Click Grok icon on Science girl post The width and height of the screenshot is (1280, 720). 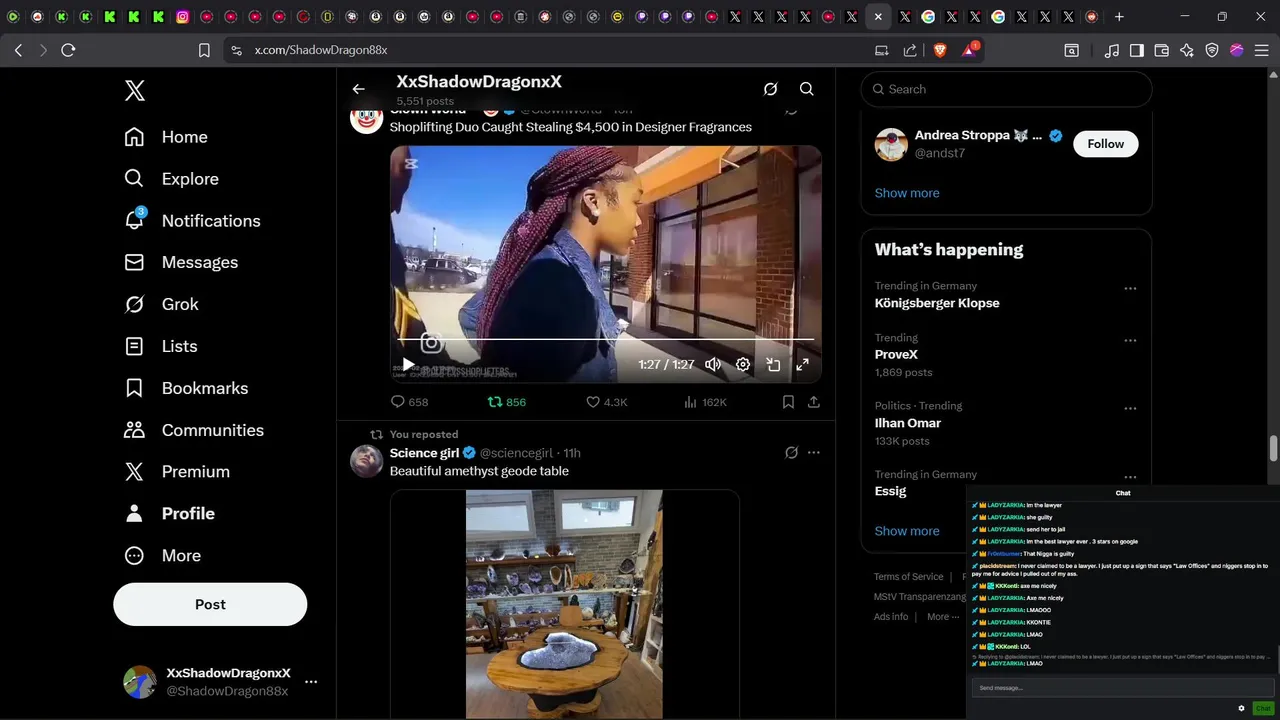click(791, 453)
